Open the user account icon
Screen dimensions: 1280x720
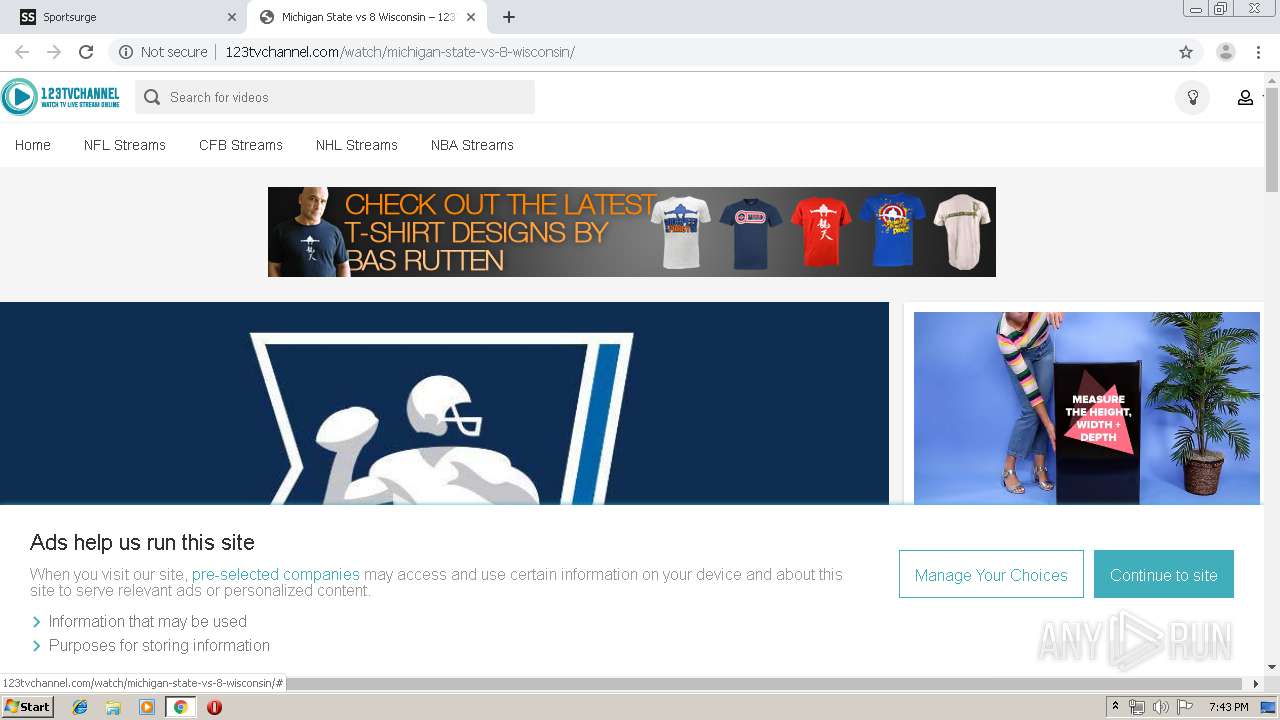click(x=1245, y=97)
